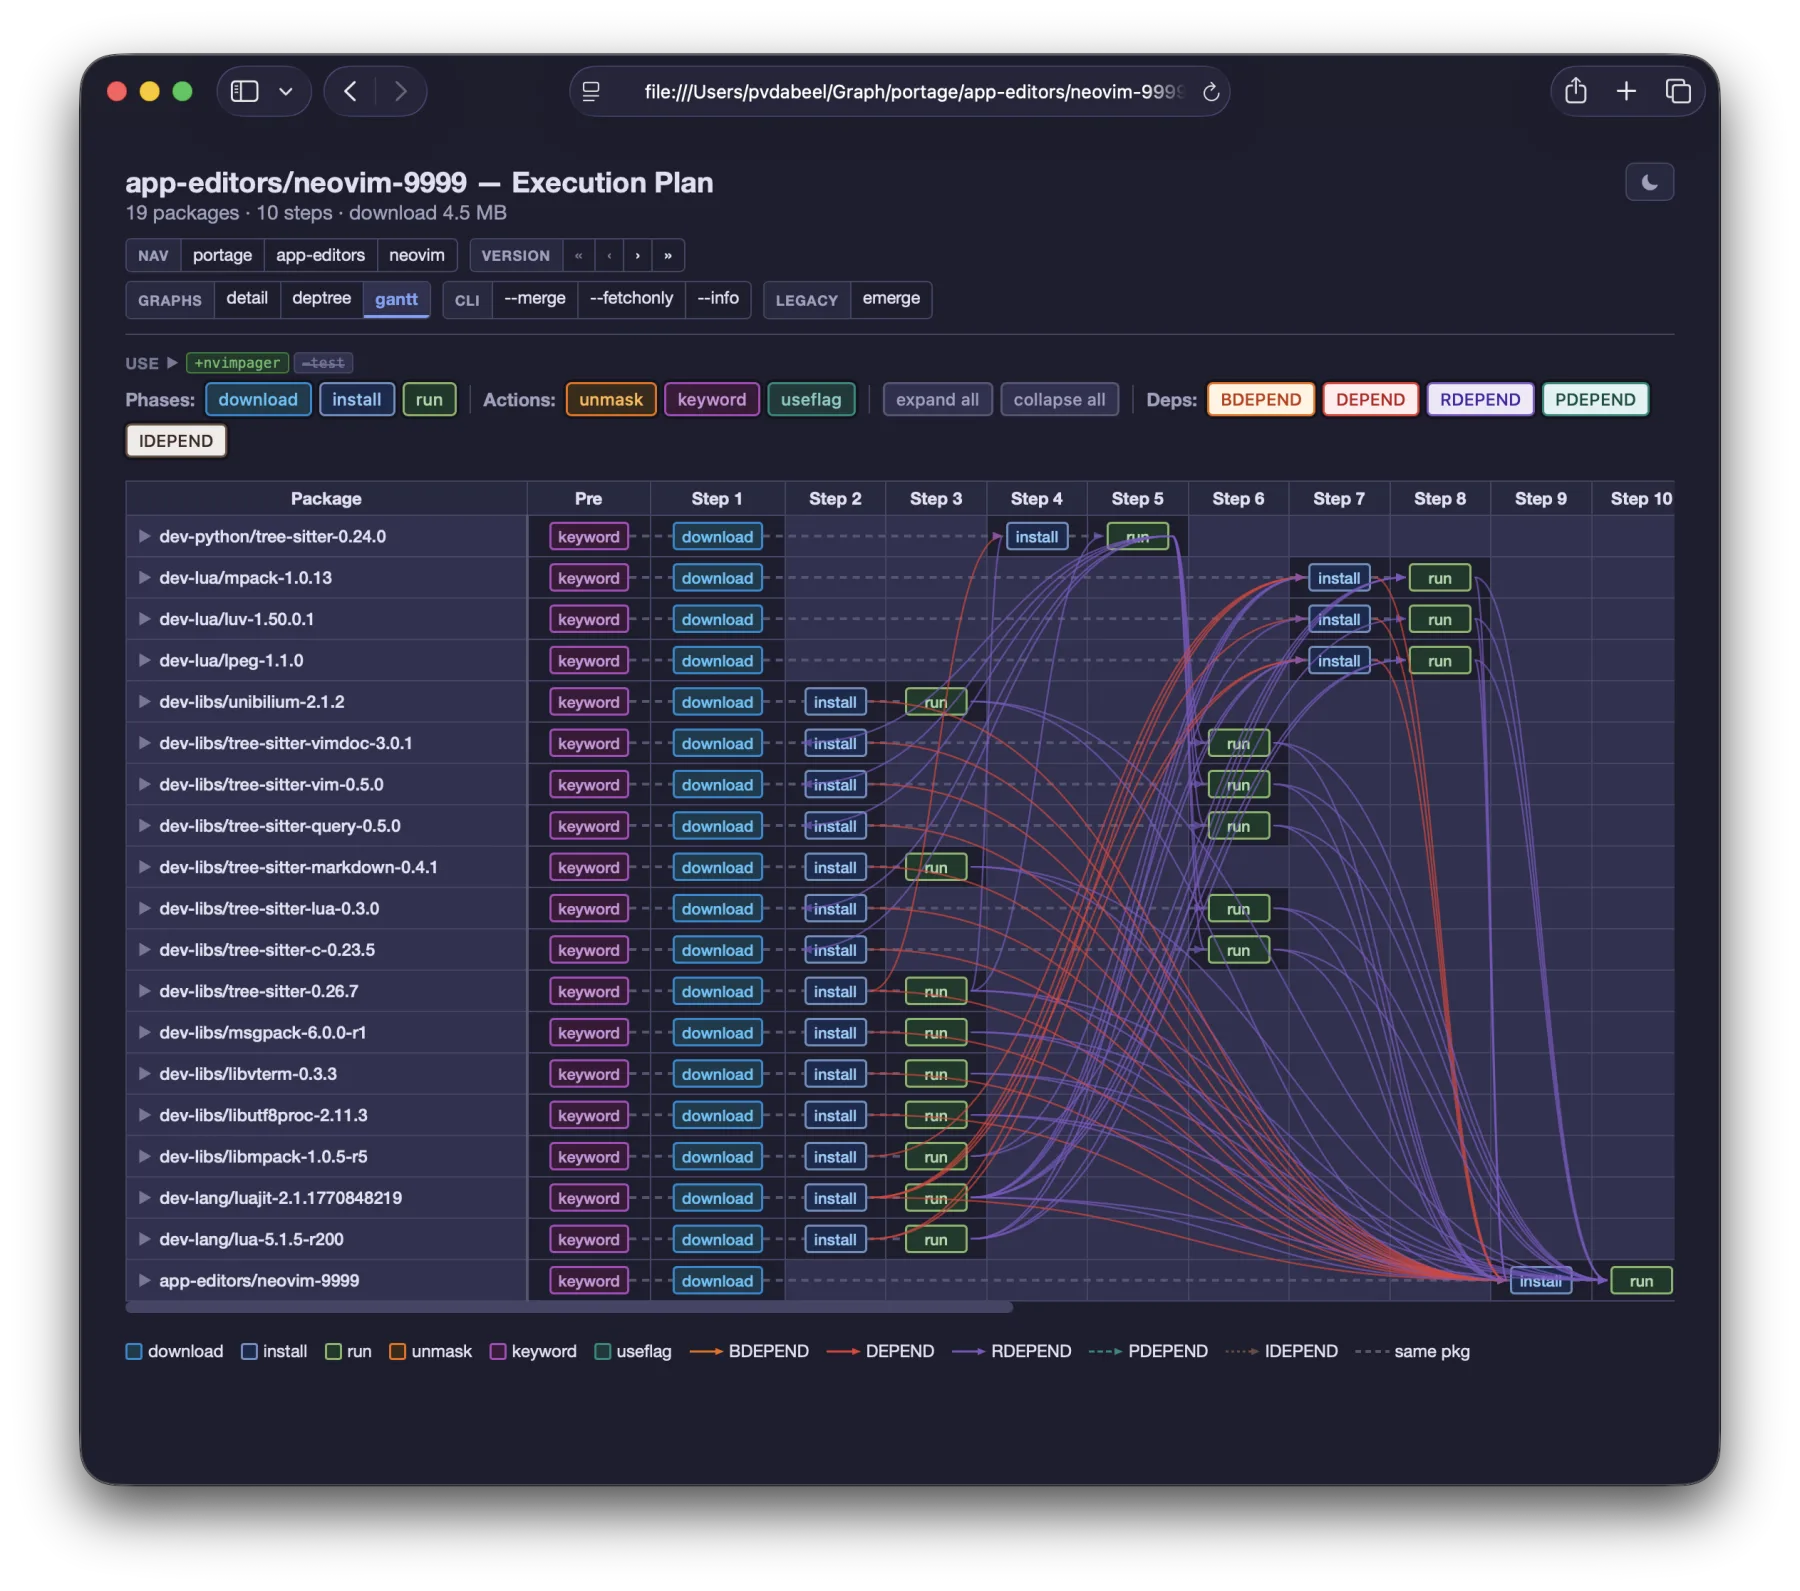Click the horizontal scrollbar under the table
This screenshot has height=1591, width=1800.
569,1307
